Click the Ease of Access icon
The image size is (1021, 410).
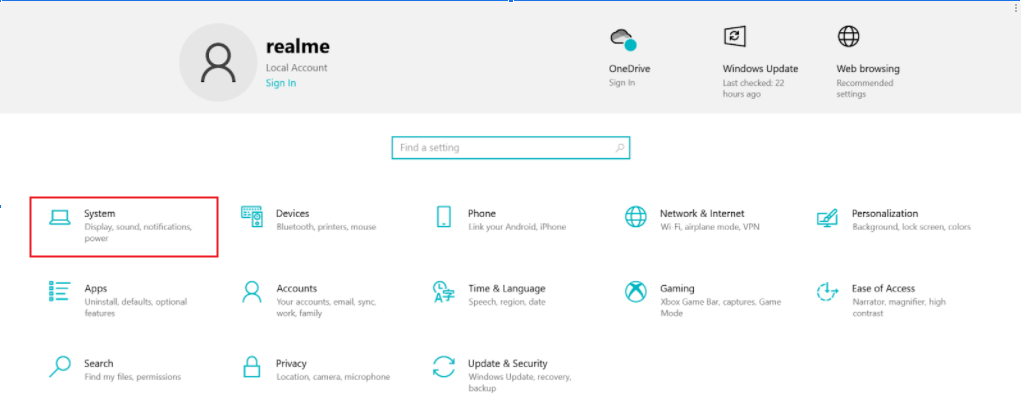(x=827, y=291)
